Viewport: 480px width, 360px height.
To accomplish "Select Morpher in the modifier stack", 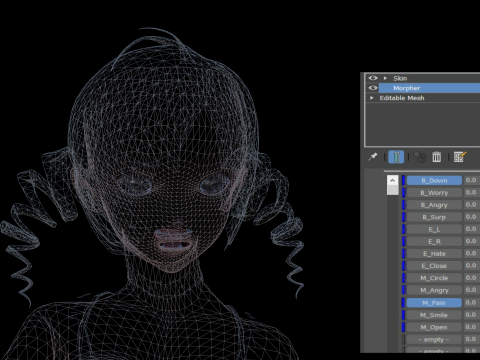I will pos(430,88).
